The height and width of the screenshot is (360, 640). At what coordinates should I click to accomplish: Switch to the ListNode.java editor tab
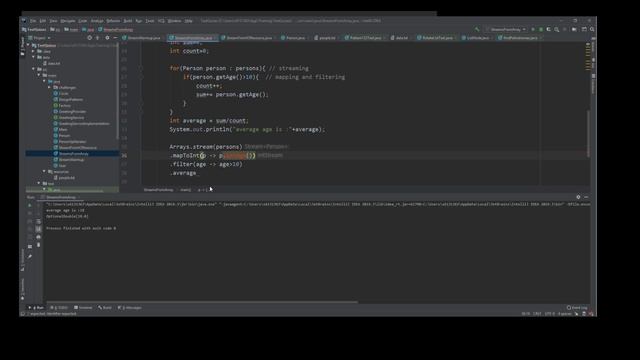pos(476,38)
